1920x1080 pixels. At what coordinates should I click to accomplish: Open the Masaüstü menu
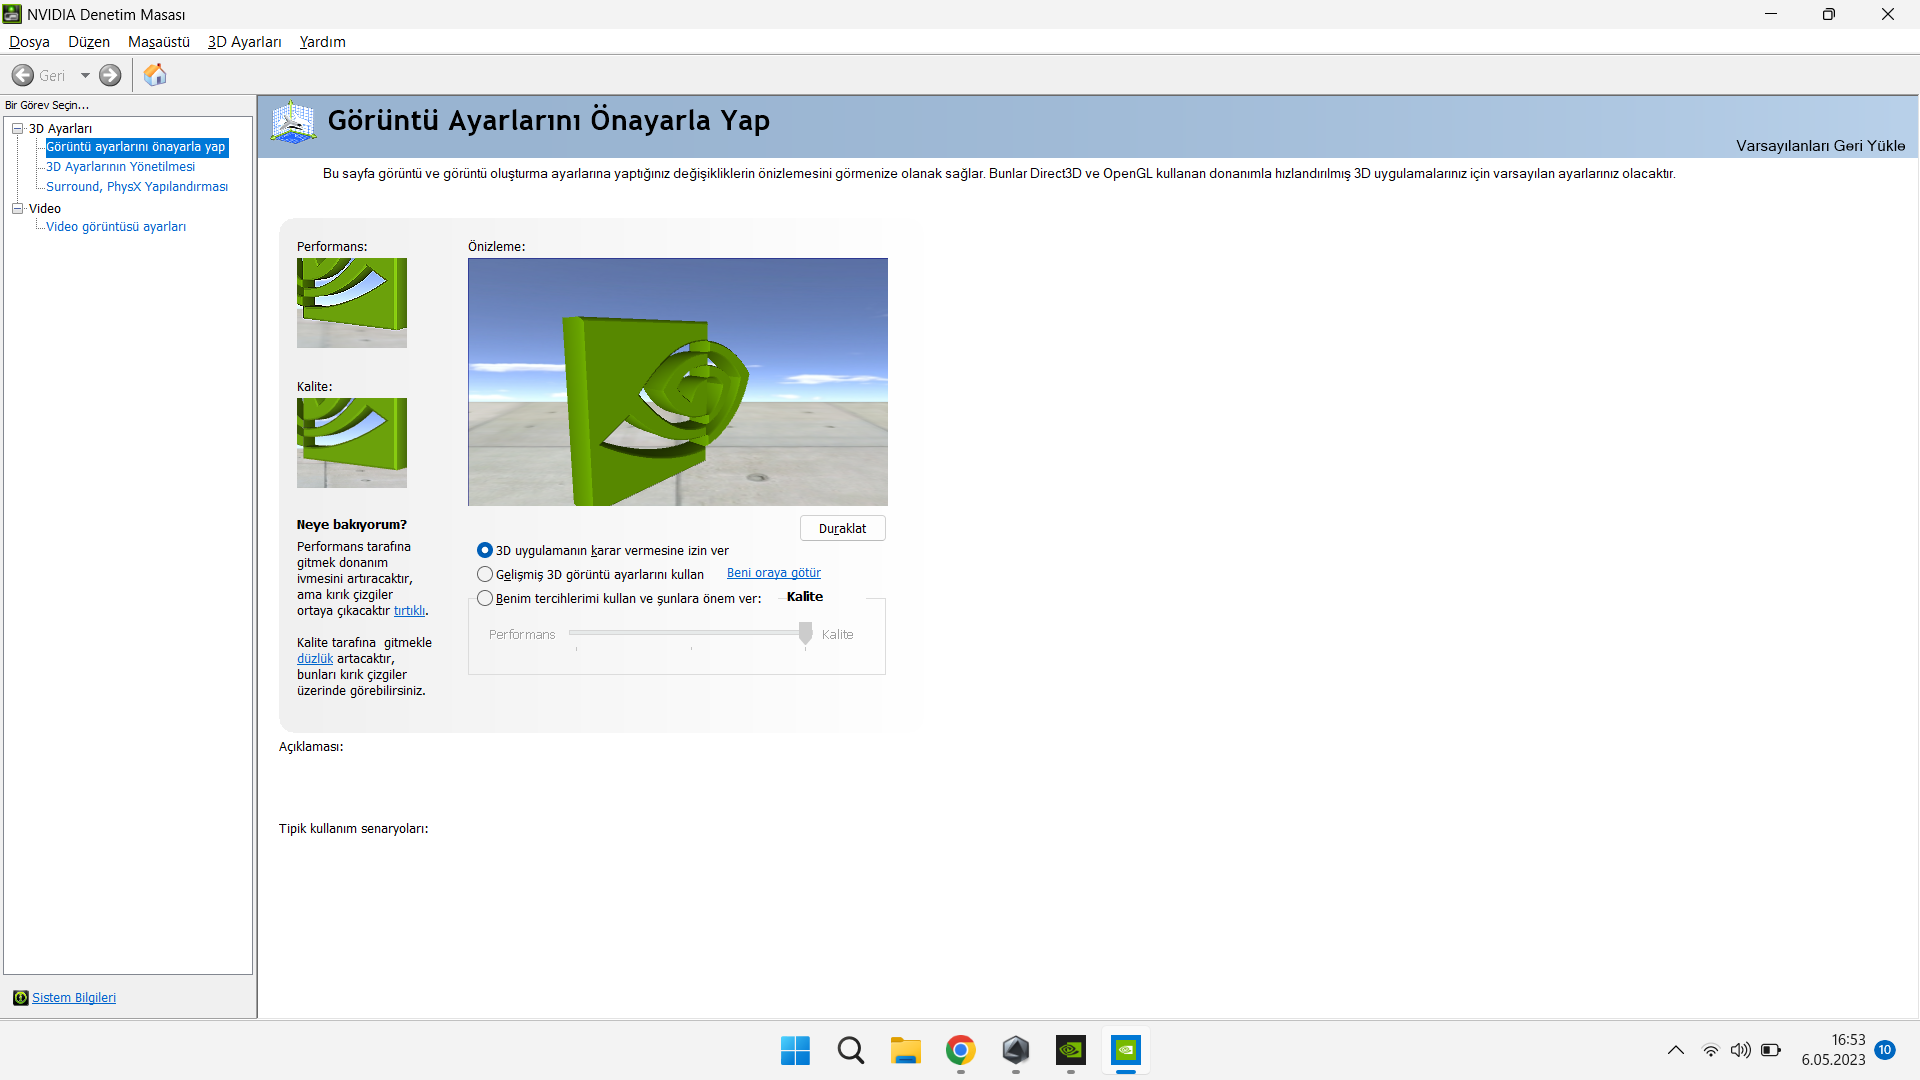point(158,42)
